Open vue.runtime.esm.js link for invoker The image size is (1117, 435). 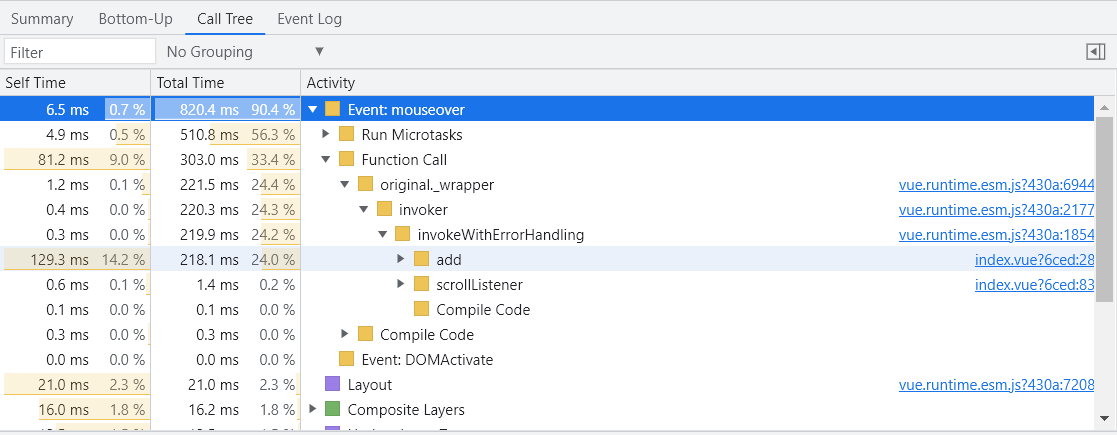[996, 210]
